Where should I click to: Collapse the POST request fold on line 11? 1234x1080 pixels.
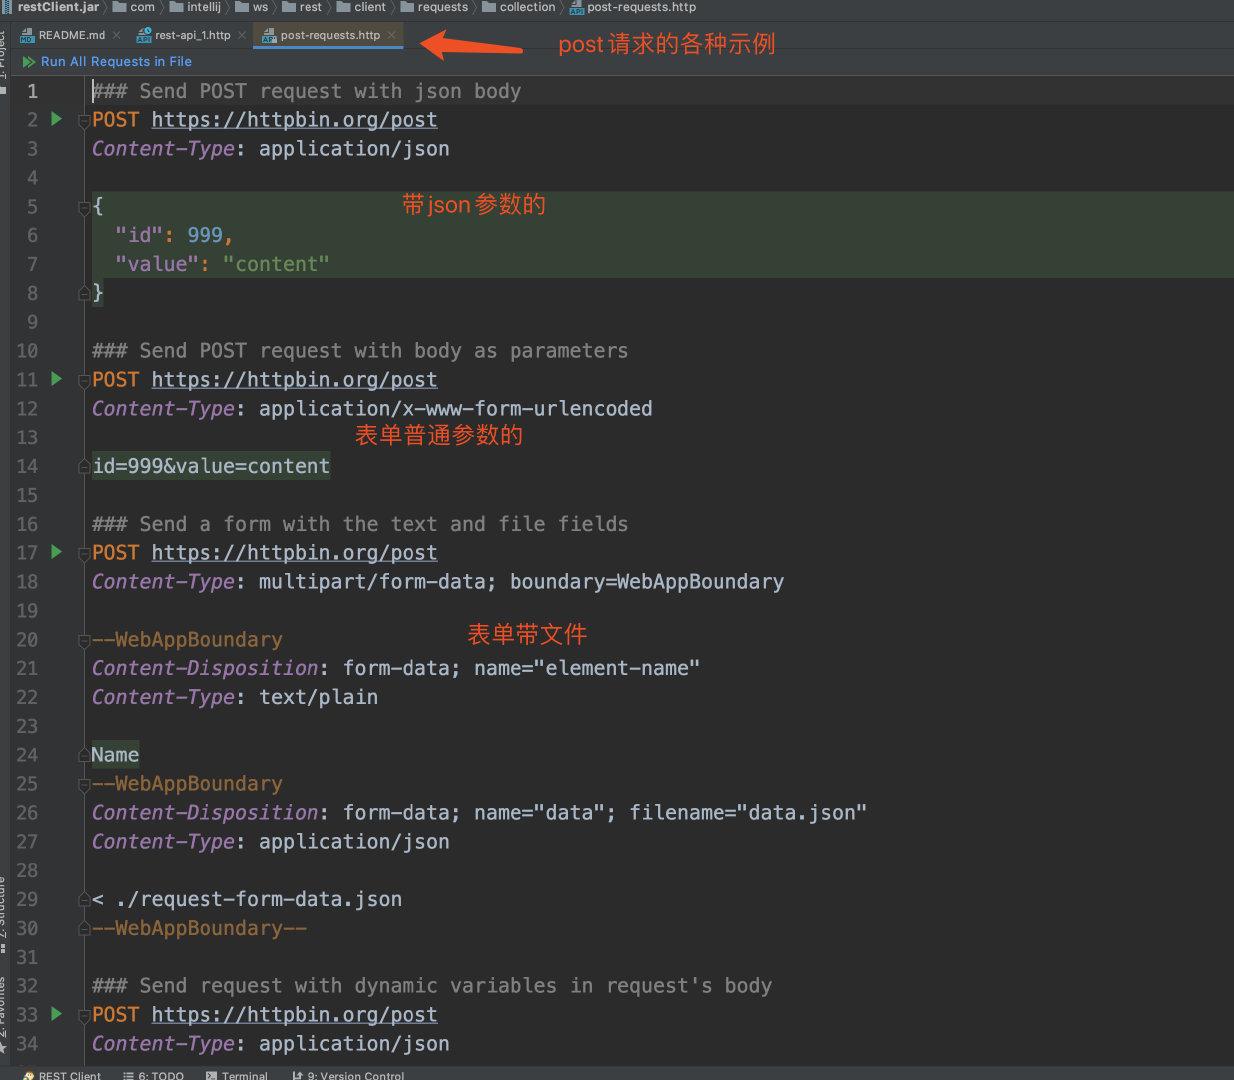tap(85, 380)
